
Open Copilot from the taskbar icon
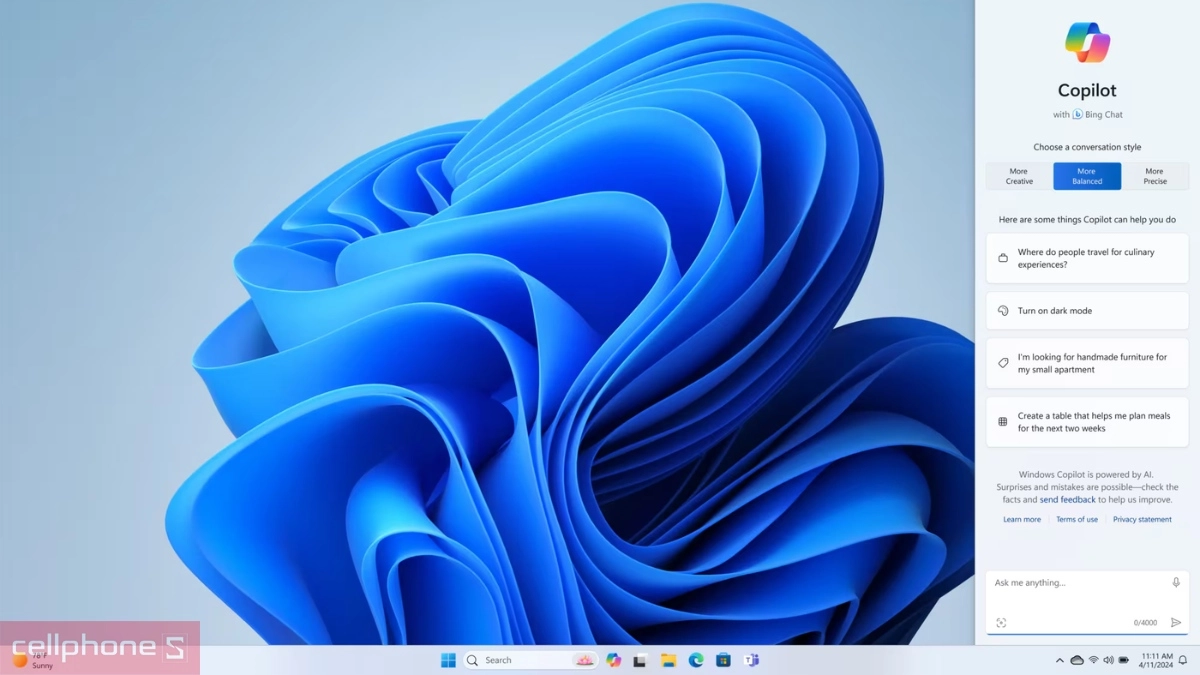tap(614, 660)
